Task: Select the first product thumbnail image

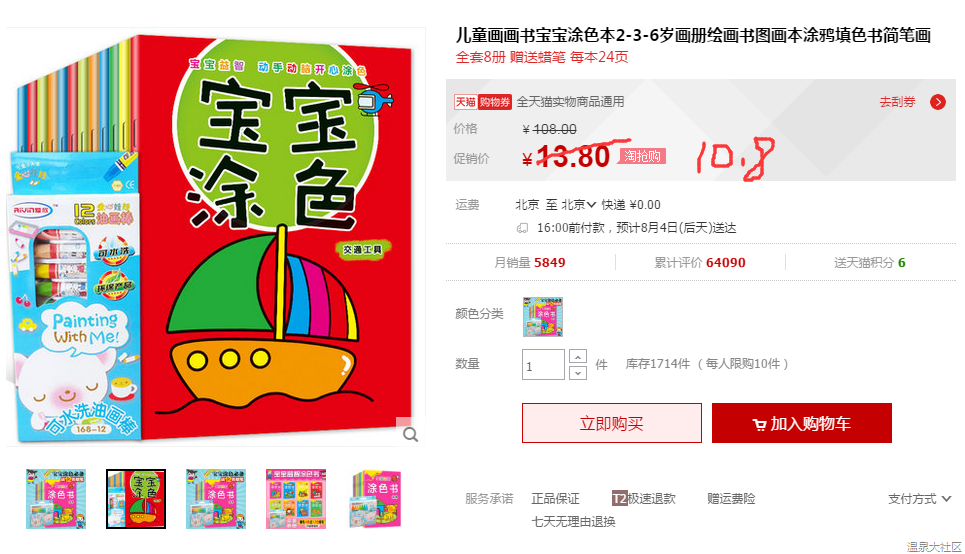Action: point(56,499)
